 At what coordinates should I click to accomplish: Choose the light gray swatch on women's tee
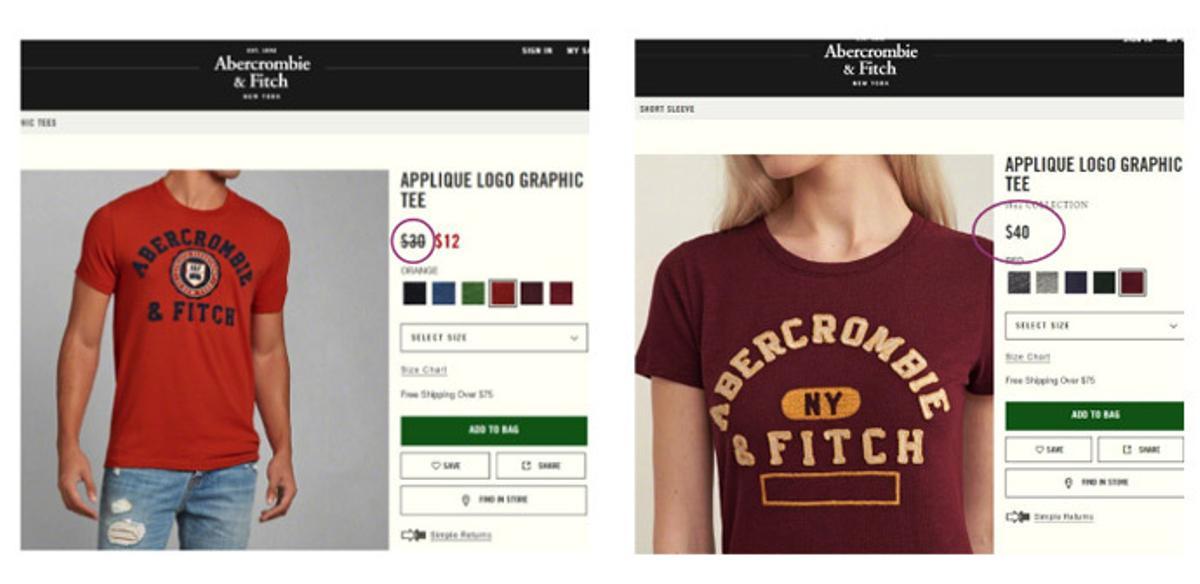[1047, 283]
